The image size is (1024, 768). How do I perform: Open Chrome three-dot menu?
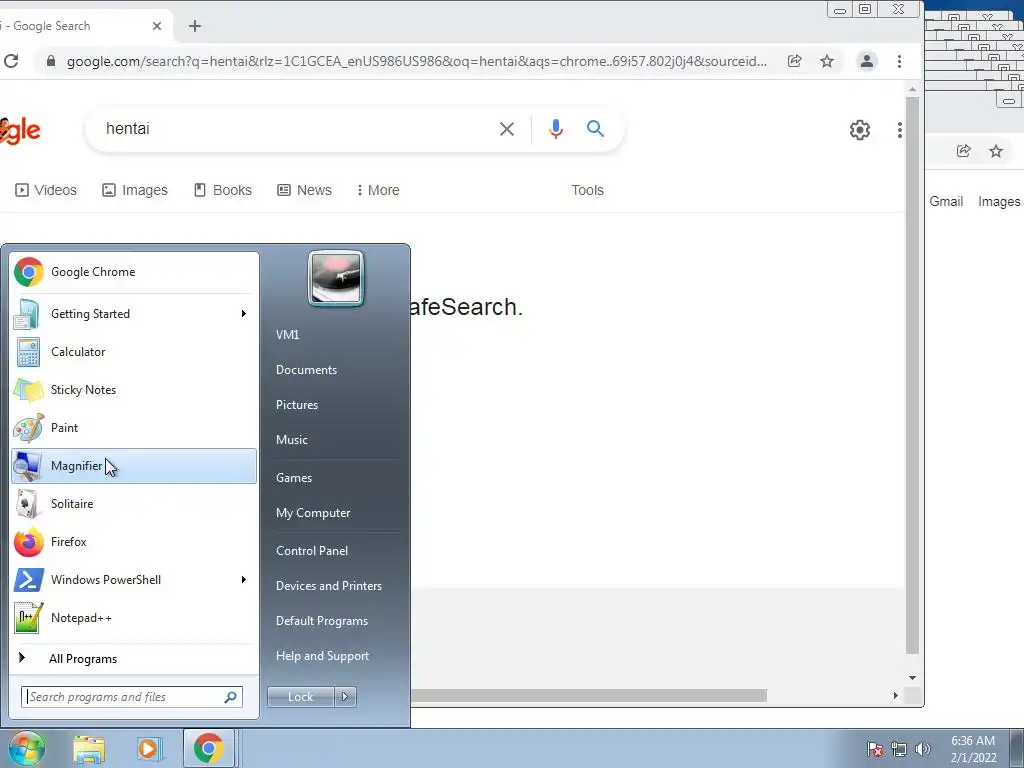tap(899, 61)
